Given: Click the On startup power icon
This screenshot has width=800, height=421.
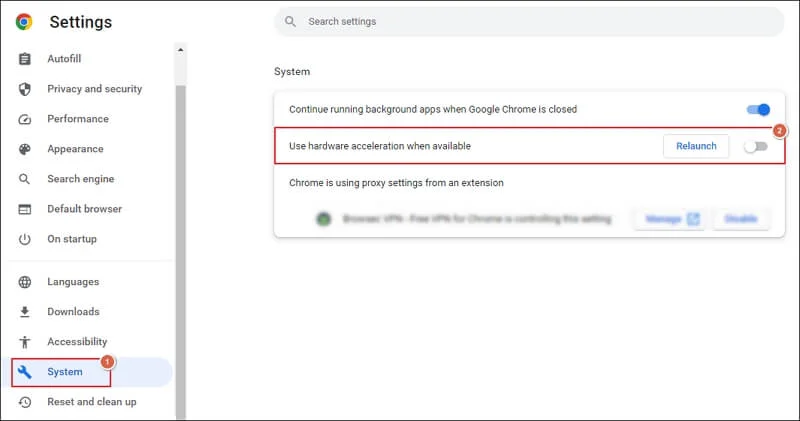Looking at the screenshot, I should pyautogui.click(x=24, y=239).
